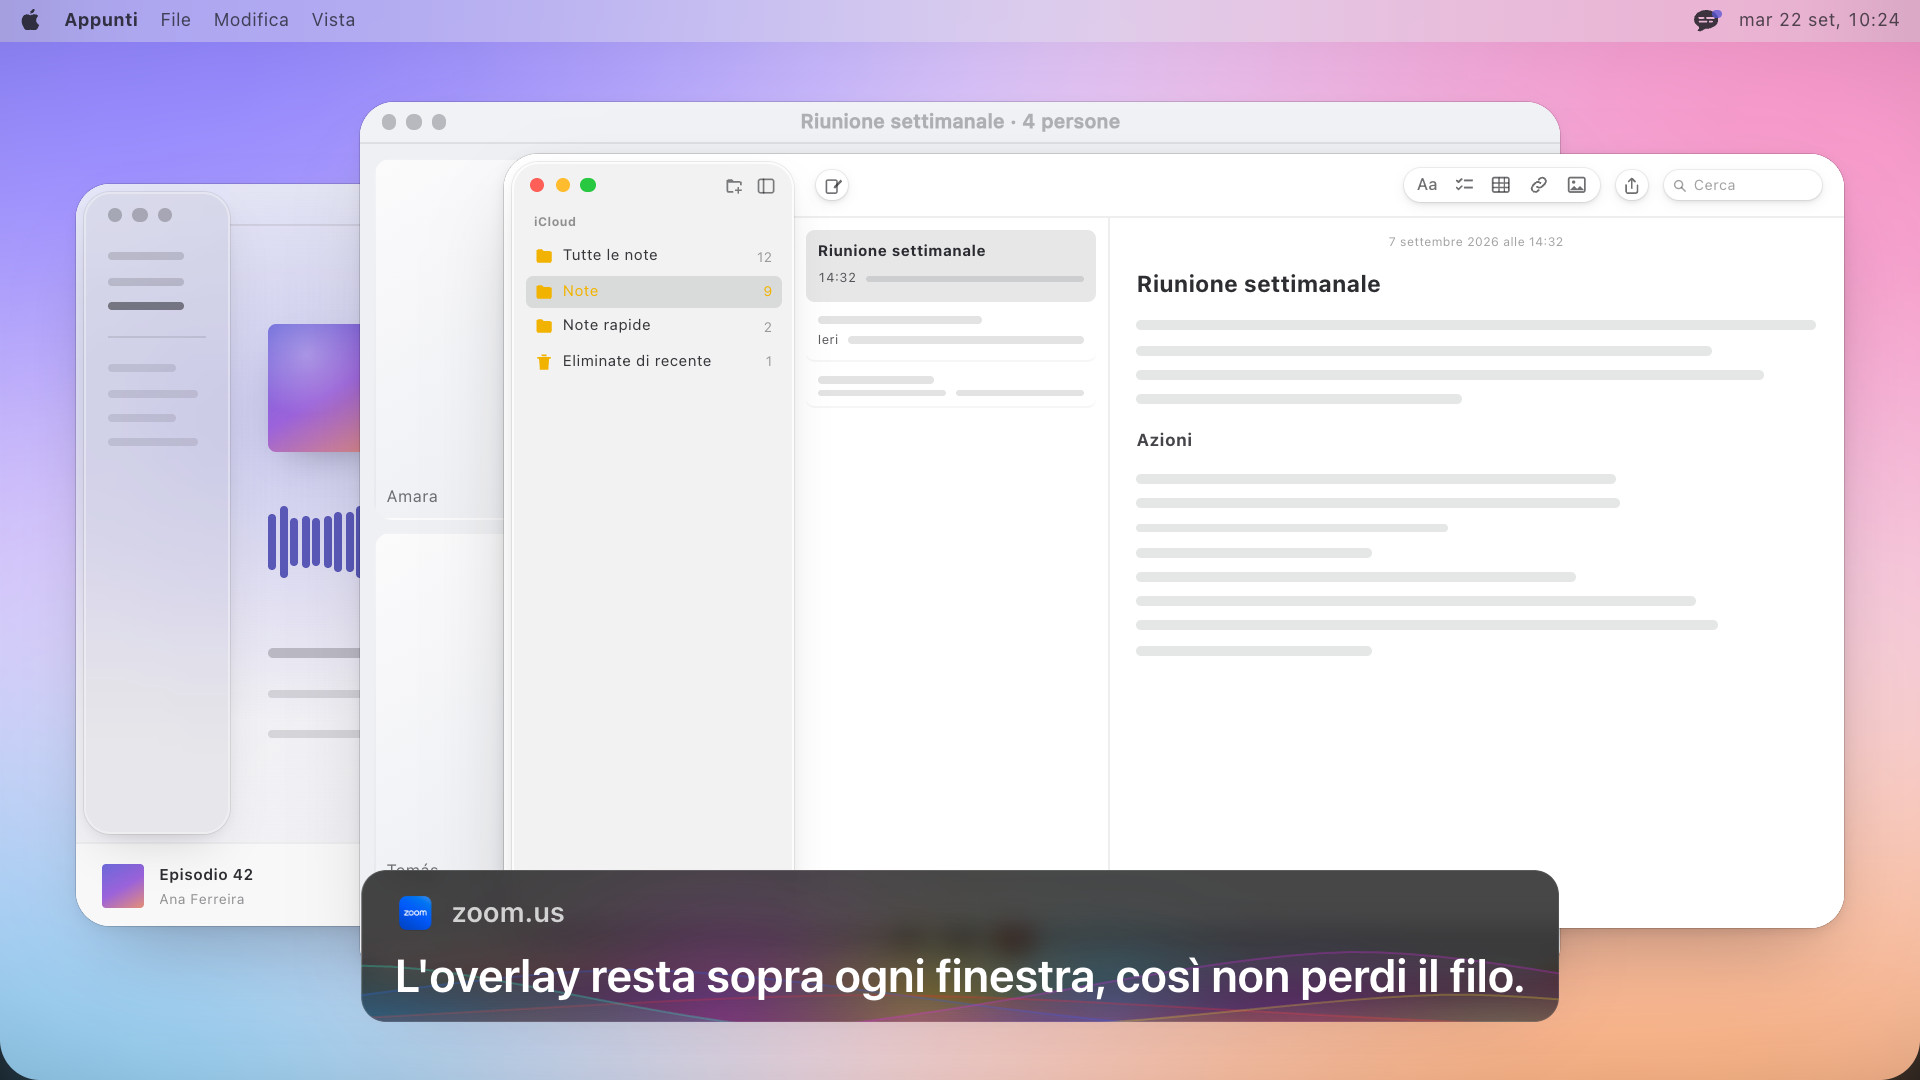
Task: Insert a table from the toolbar
Action: coord(1501,185)
